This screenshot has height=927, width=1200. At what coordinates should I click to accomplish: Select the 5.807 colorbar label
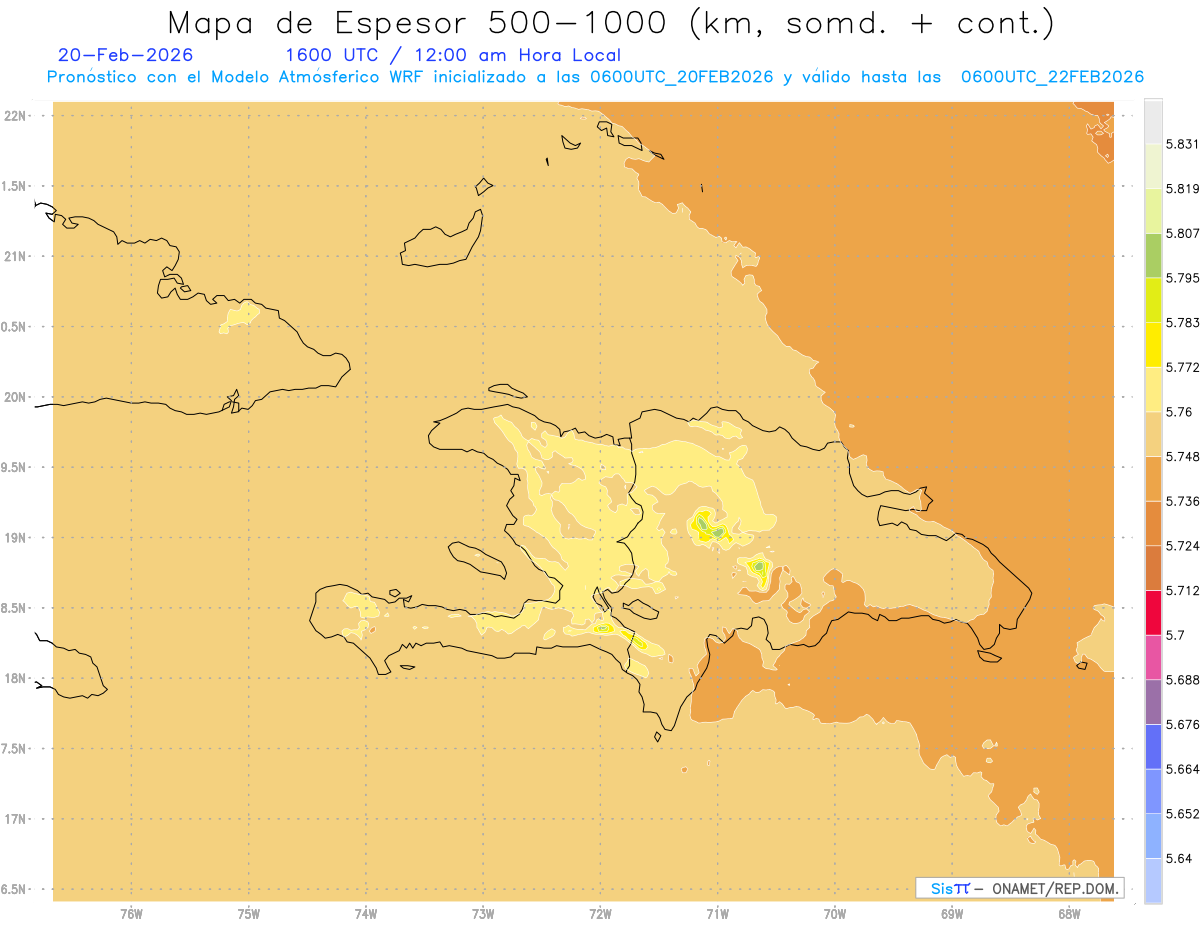pyautogui.click(x=1183, y=233)
